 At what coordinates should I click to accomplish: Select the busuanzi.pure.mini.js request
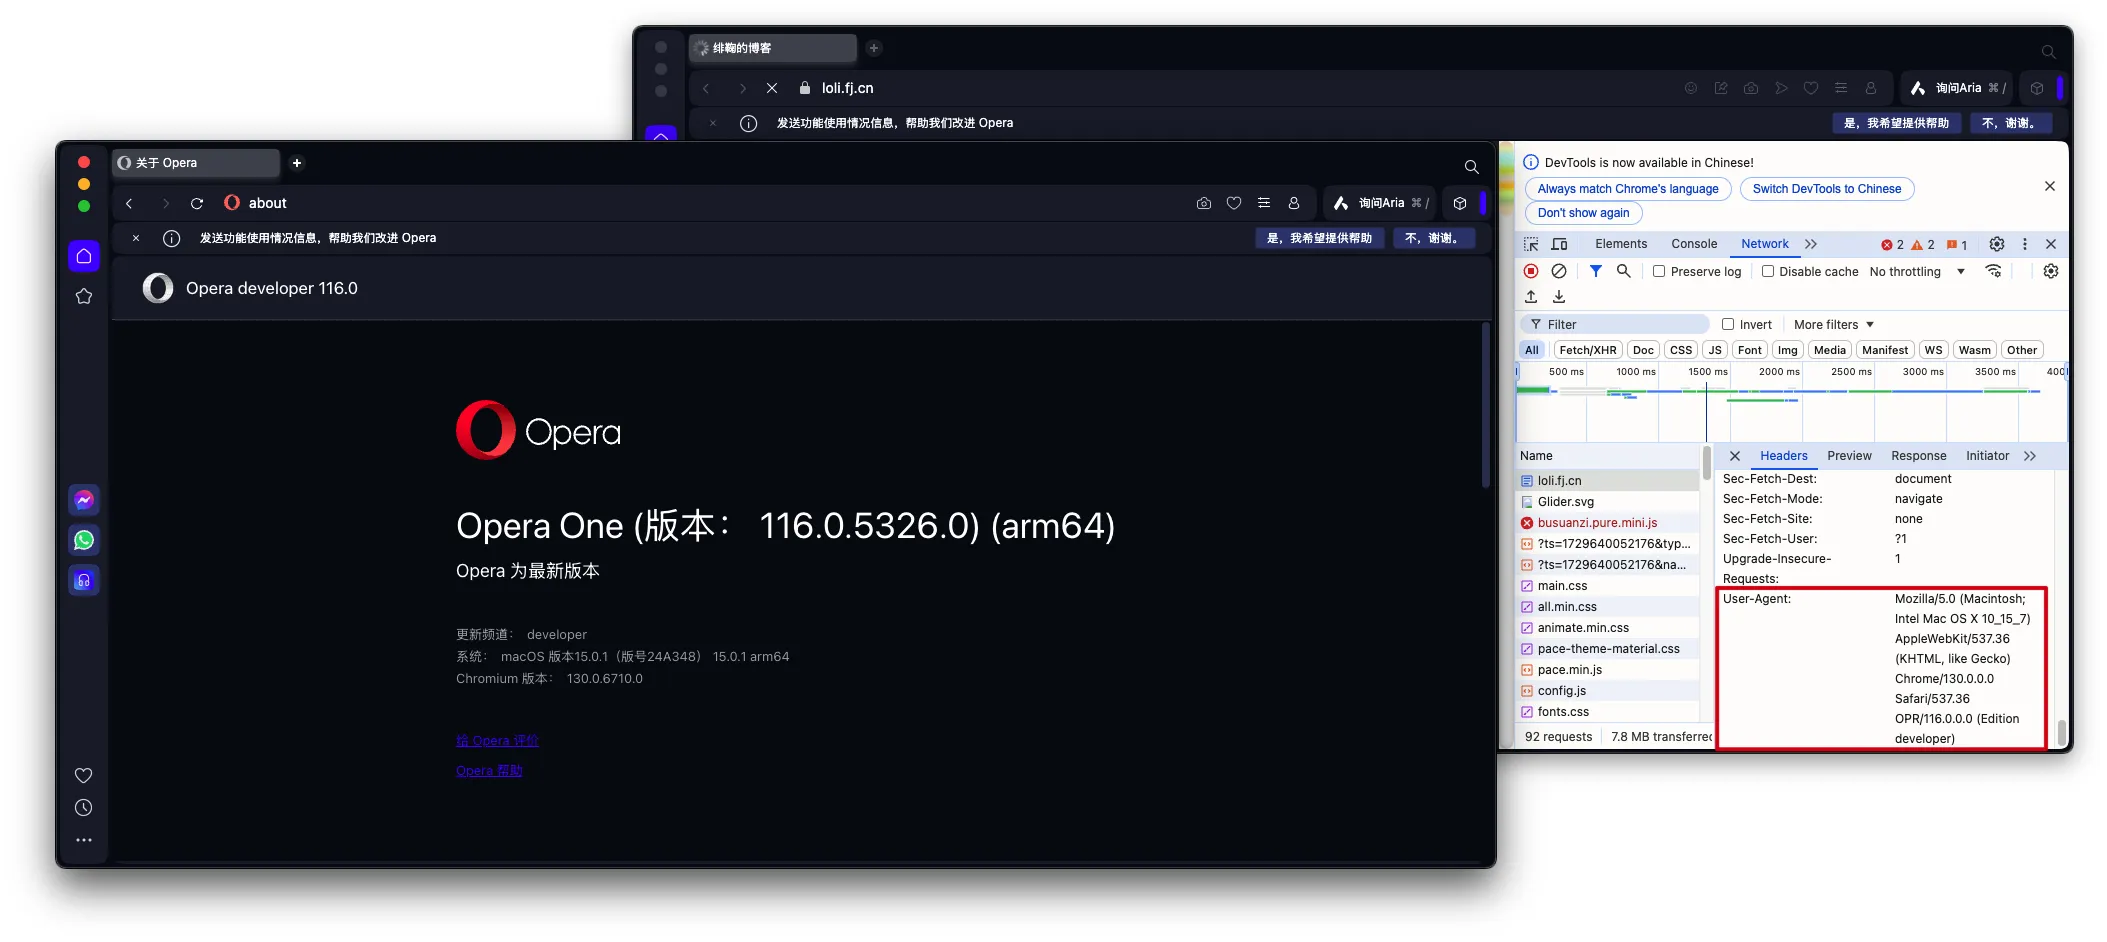[1608, 523]
